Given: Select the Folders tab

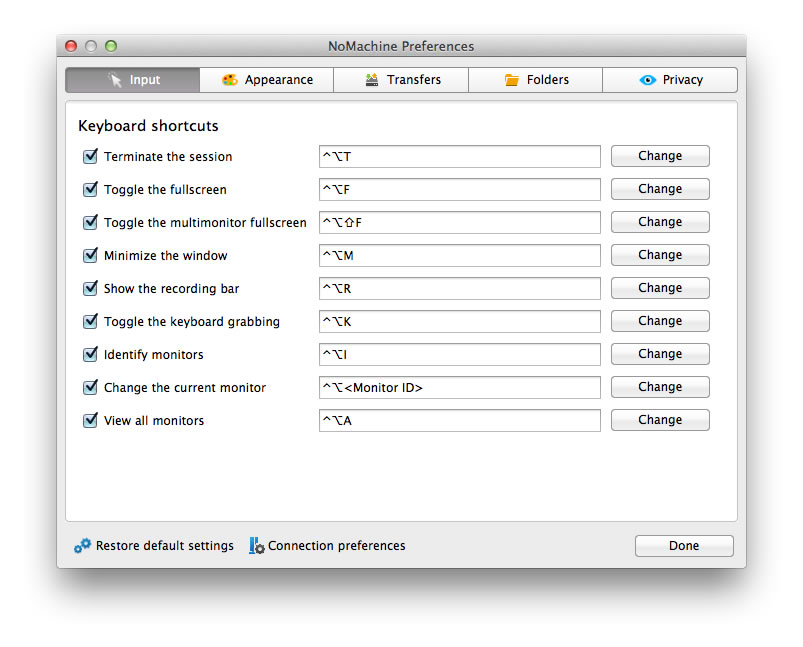Looking at the screenshot, I should pyautogui.click(x=535, y=80).
